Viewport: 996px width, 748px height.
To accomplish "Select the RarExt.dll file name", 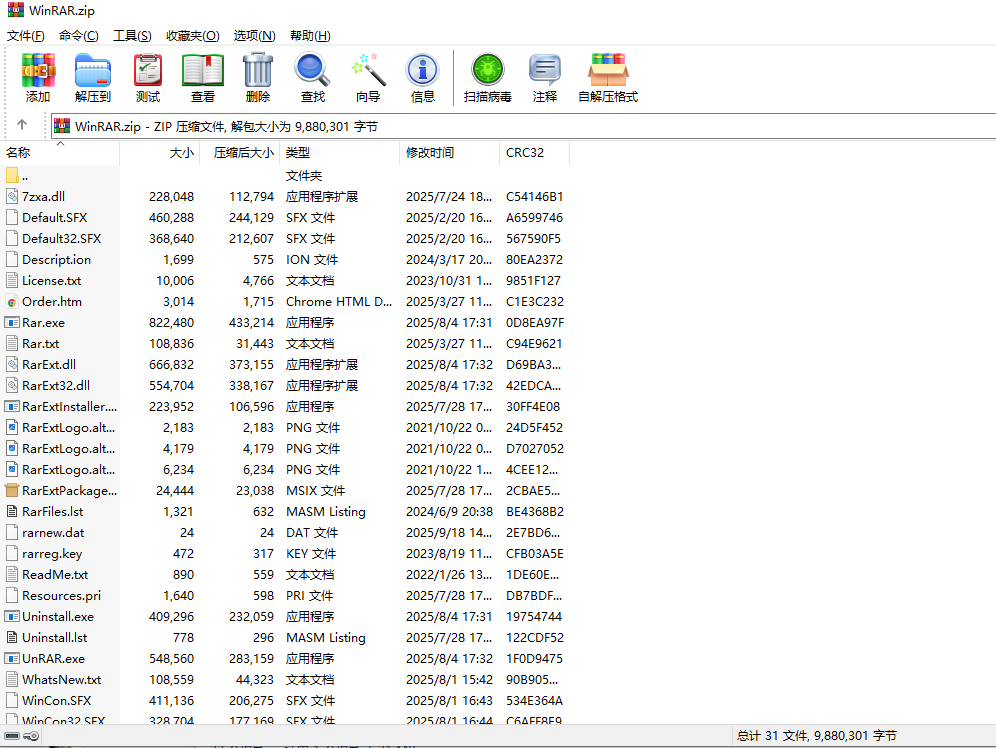I will (x=49, y=364).
